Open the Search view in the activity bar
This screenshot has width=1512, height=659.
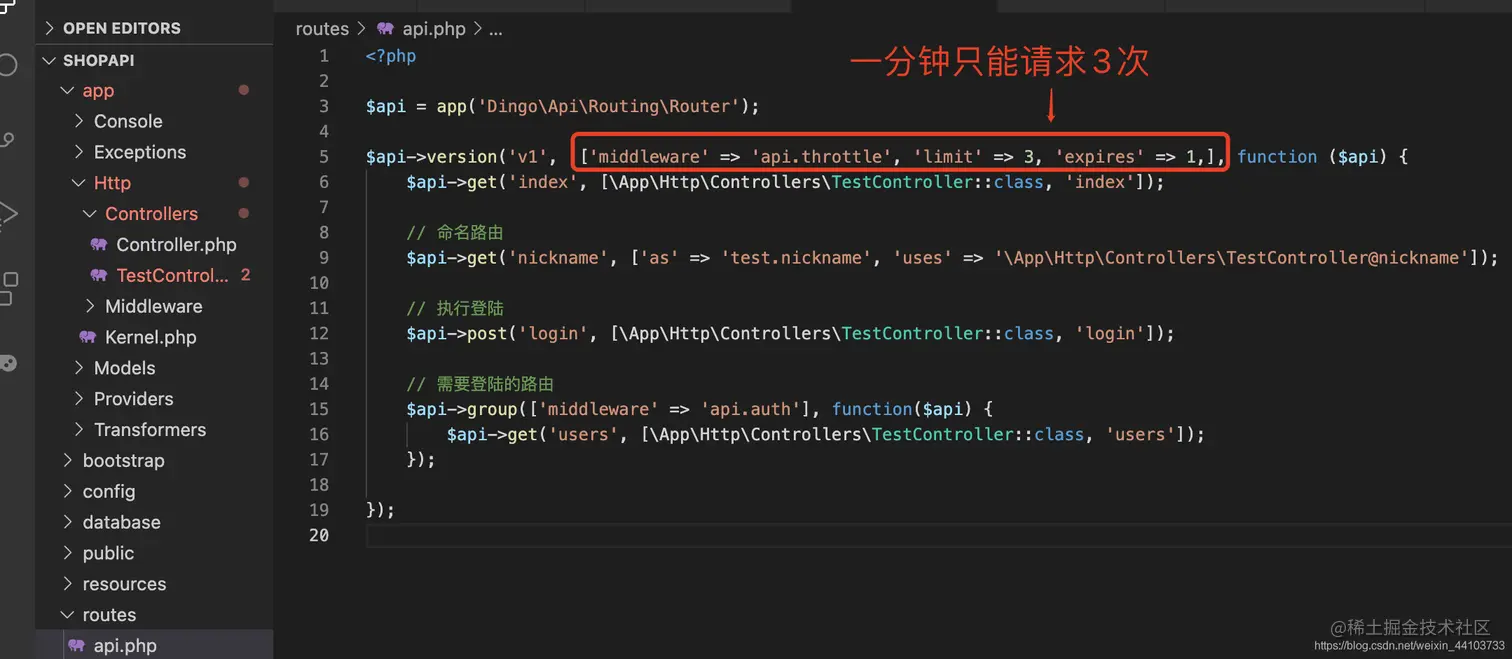tap(8, 62)
